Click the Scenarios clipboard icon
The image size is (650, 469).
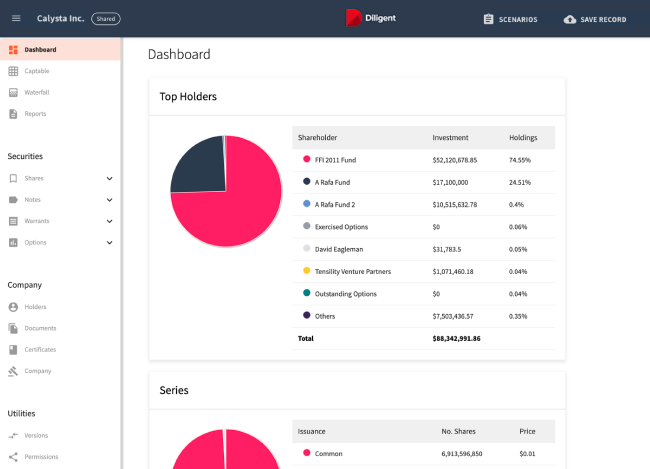pyautogui.click(x=489, y=19)
